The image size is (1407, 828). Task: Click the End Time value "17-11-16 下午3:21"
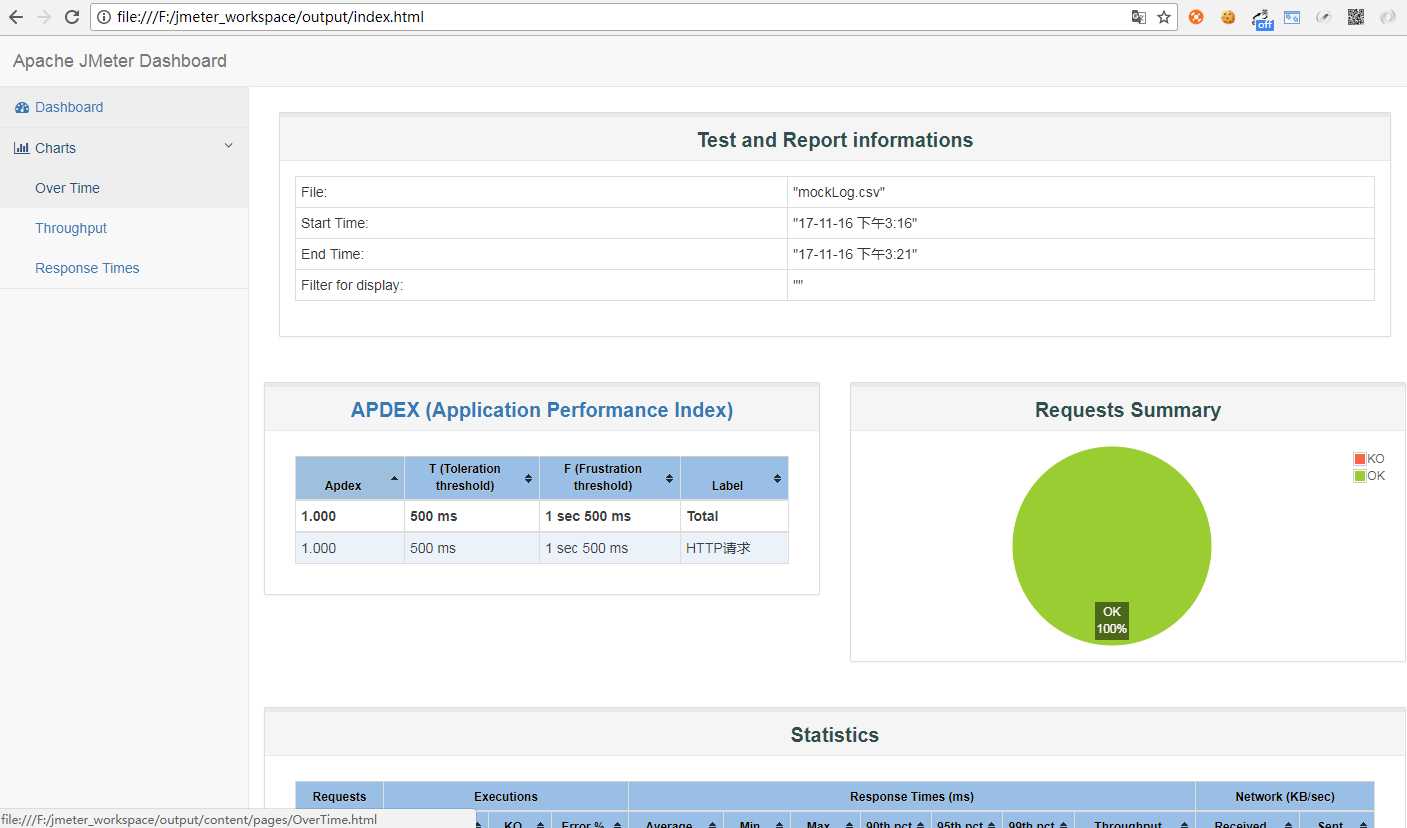coord(855,254)
